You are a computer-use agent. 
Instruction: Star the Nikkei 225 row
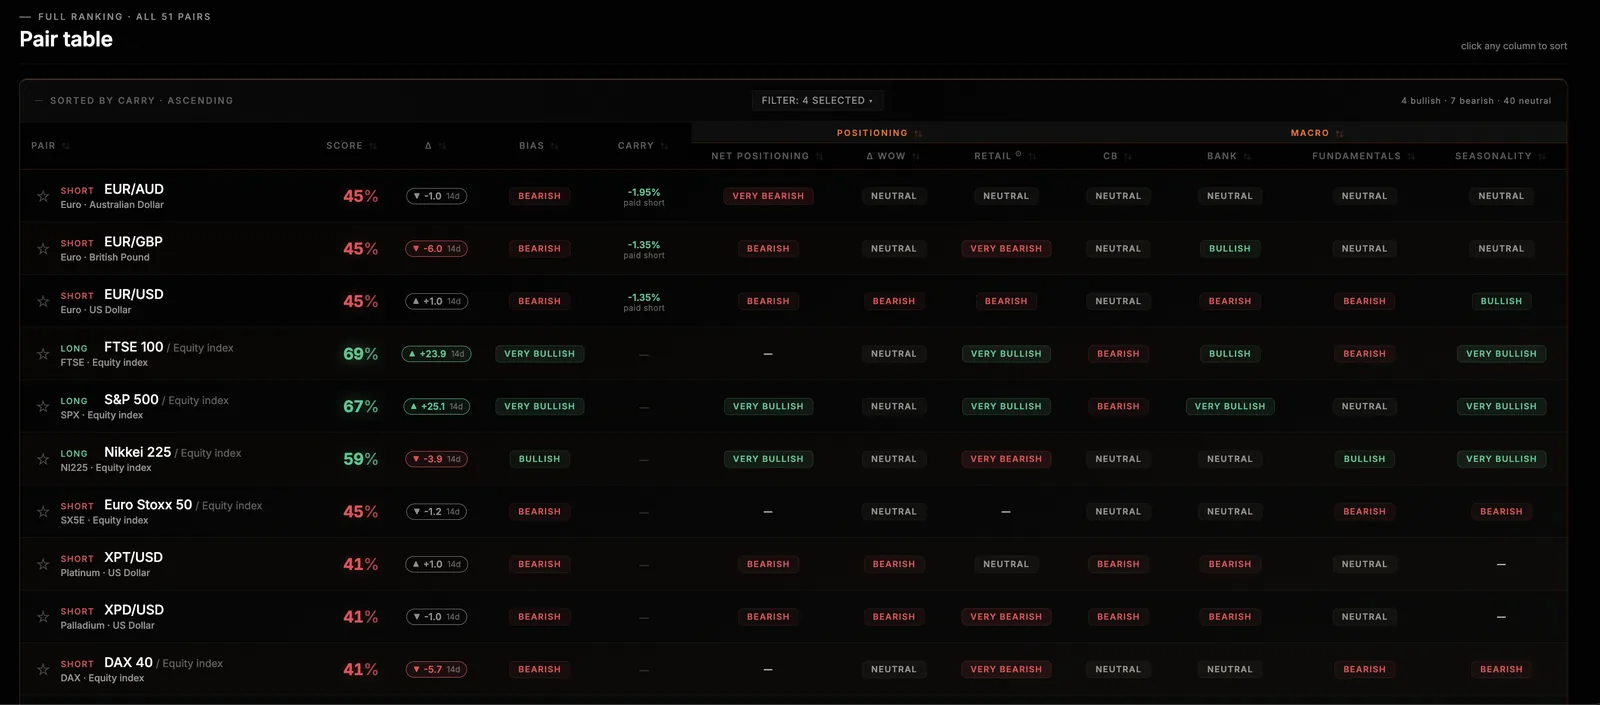pyautogui.click(x=43, y=459)
